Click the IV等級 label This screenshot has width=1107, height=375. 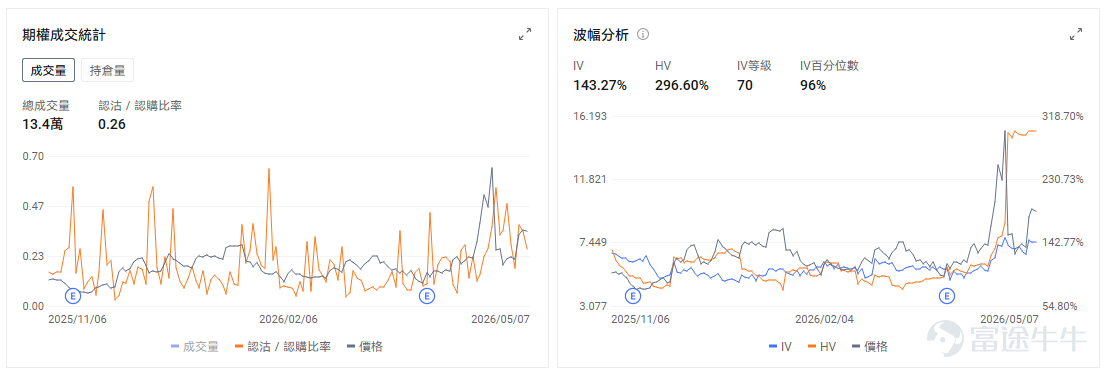(x=754, y=66)
